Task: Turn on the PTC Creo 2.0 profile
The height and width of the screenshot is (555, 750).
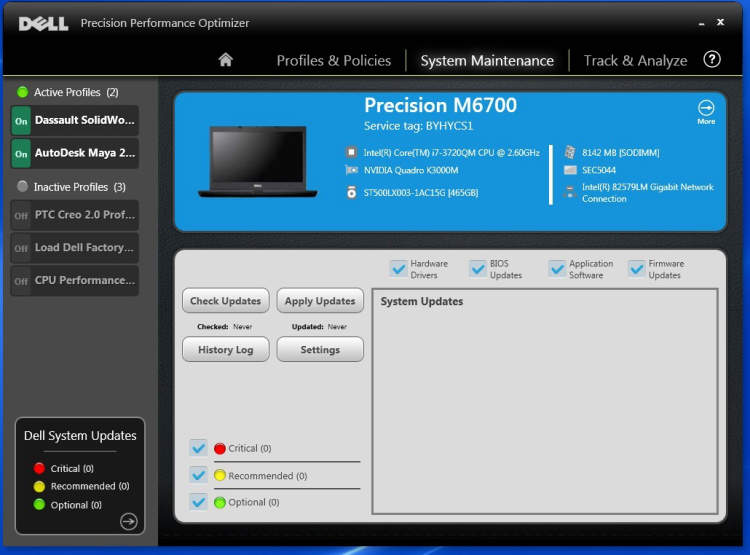Action: pyautogui.click(x=21, y=215)
